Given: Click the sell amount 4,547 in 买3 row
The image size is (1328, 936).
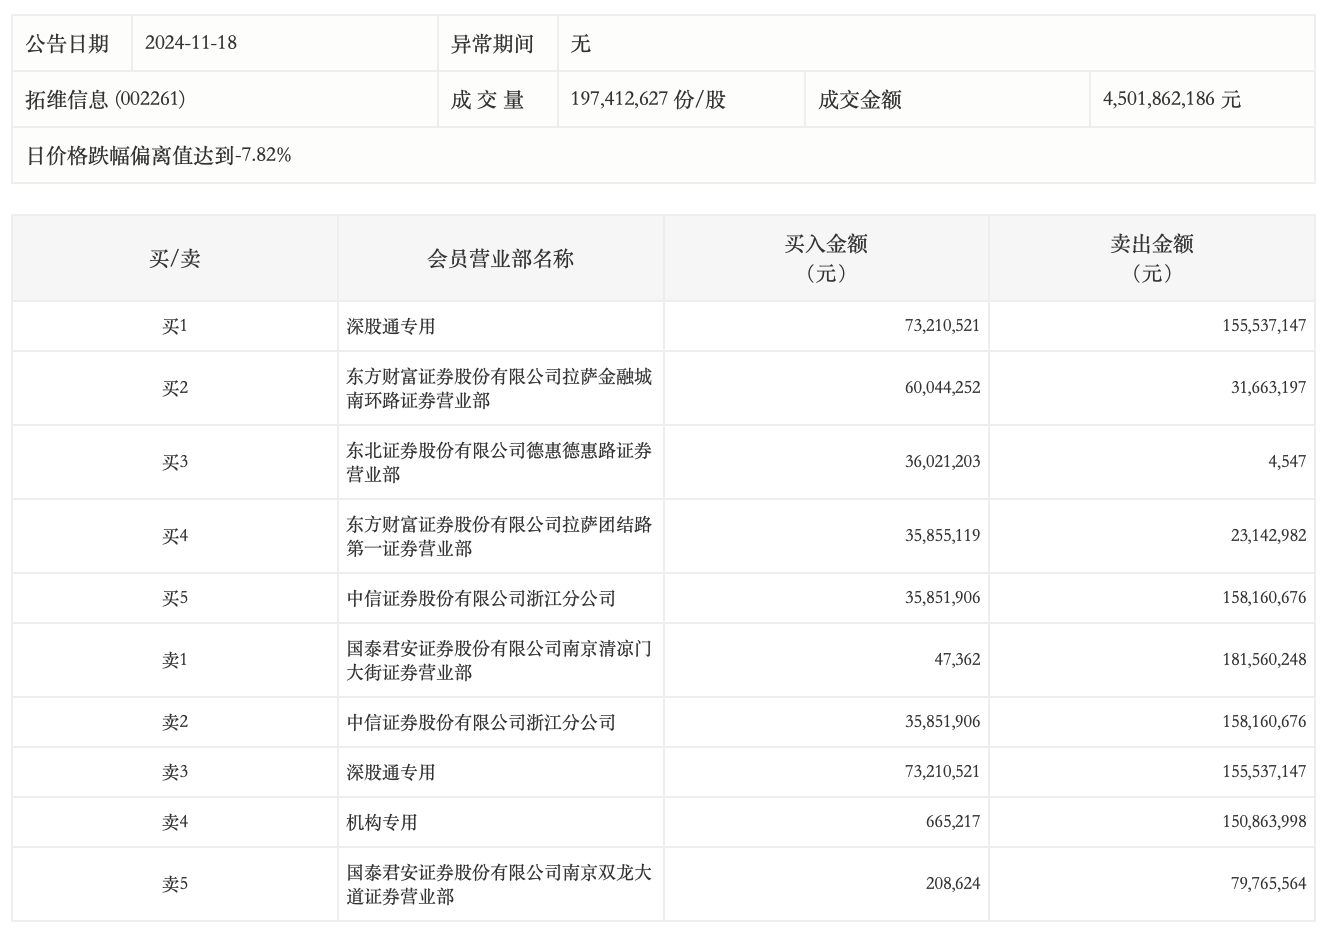Looking at the screenshot, I should (1284, 462).
